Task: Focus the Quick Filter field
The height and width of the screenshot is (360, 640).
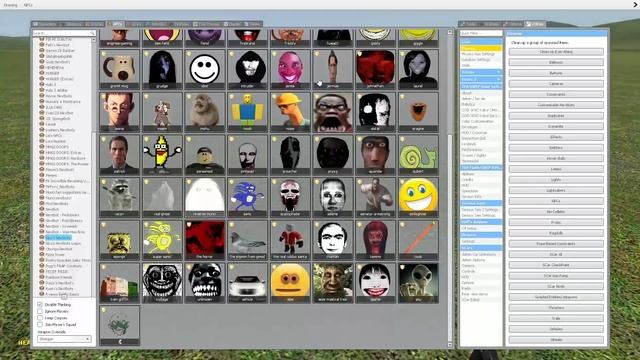Action: (481, 33)
